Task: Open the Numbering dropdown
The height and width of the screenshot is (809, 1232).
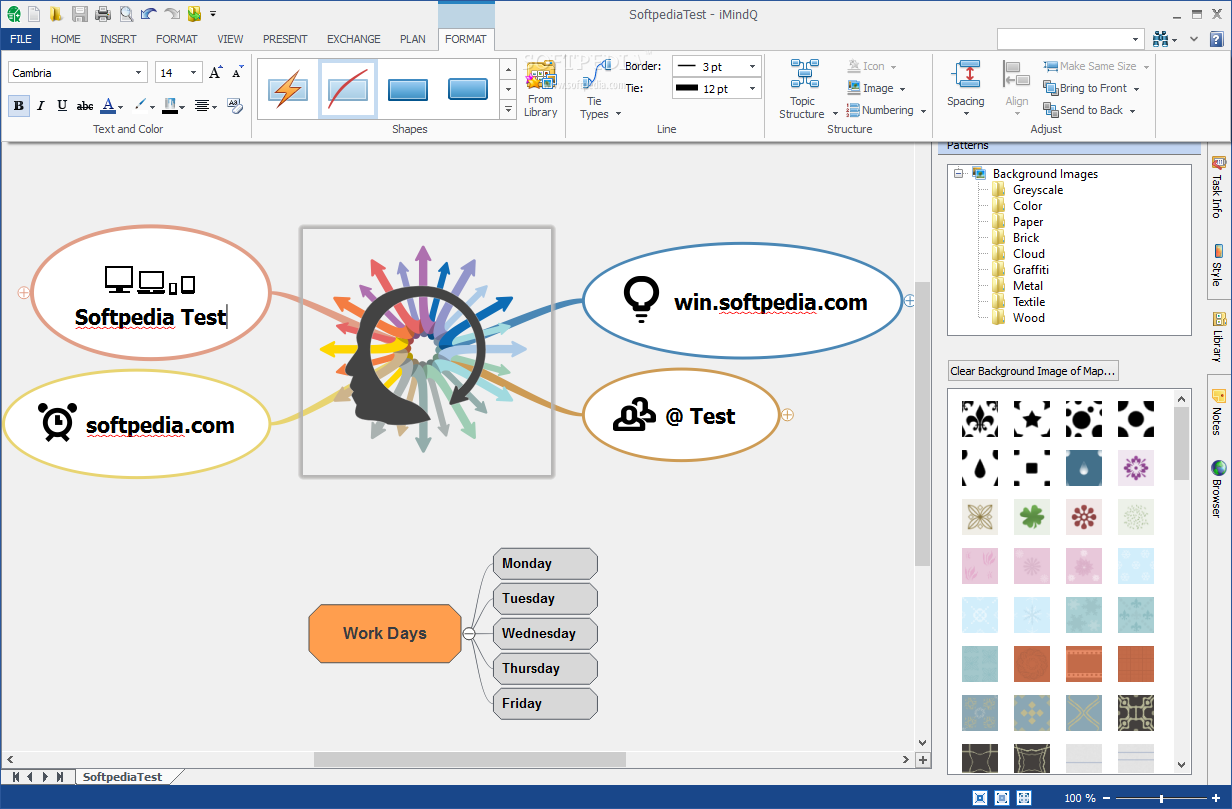Action: click(x=886, y=110)
